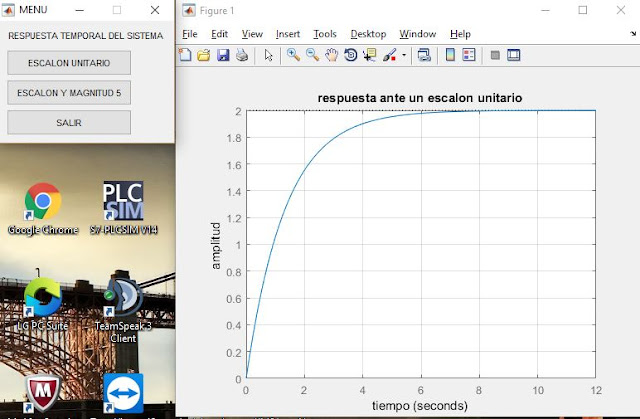Click the Link Plot toolbar icon

click(424, 55)
